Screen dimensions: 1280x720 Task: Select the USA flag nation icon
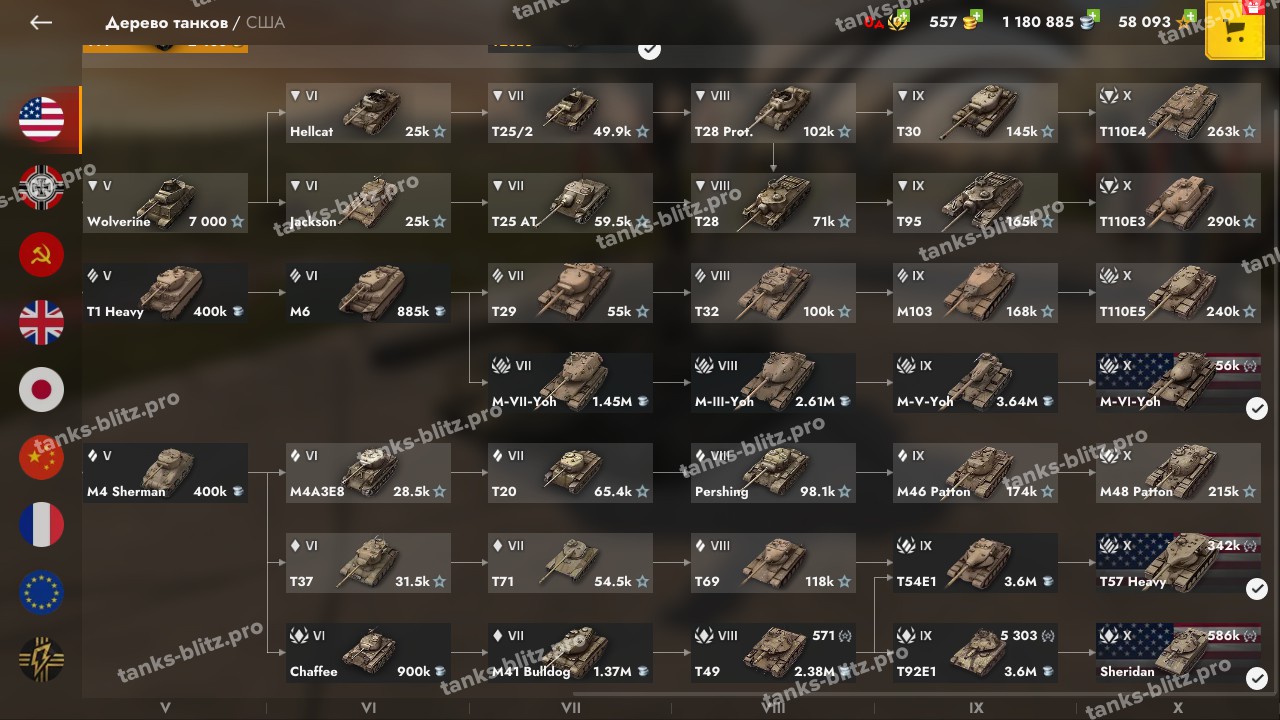pyautogui.click(x=41, y=120)
